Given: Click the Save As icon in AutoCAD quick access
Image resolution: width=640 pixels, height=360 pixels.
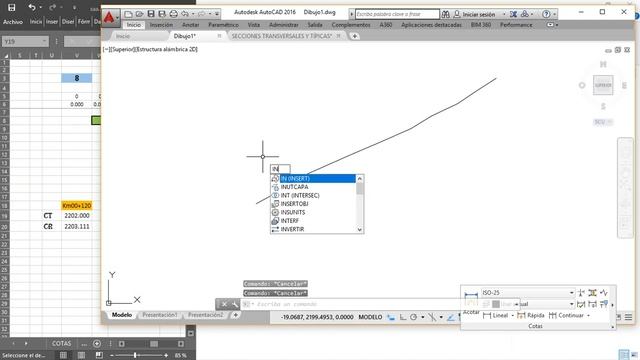Looking at the screenshot, I should pyautogui.click(x=162, y=14).
